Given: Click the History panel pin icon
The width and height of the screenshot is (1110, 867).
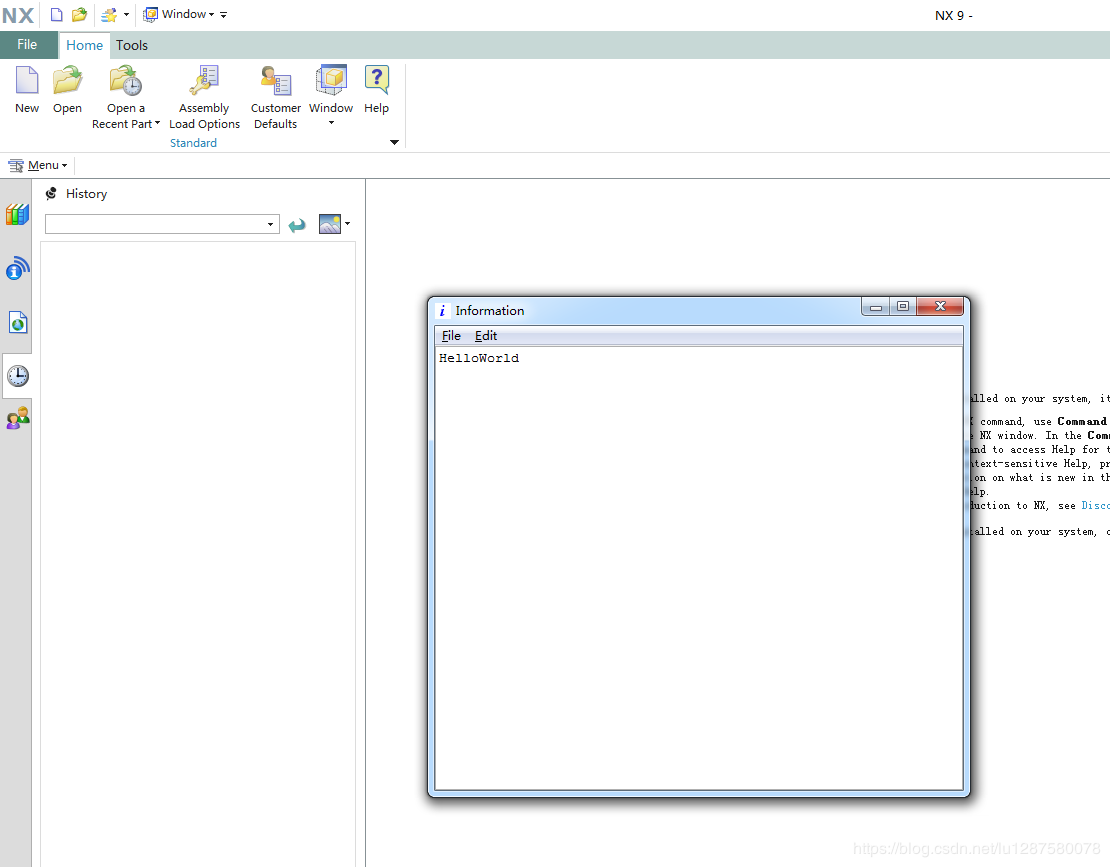Looking at the screenshot, I should click(x=51, y=193).
